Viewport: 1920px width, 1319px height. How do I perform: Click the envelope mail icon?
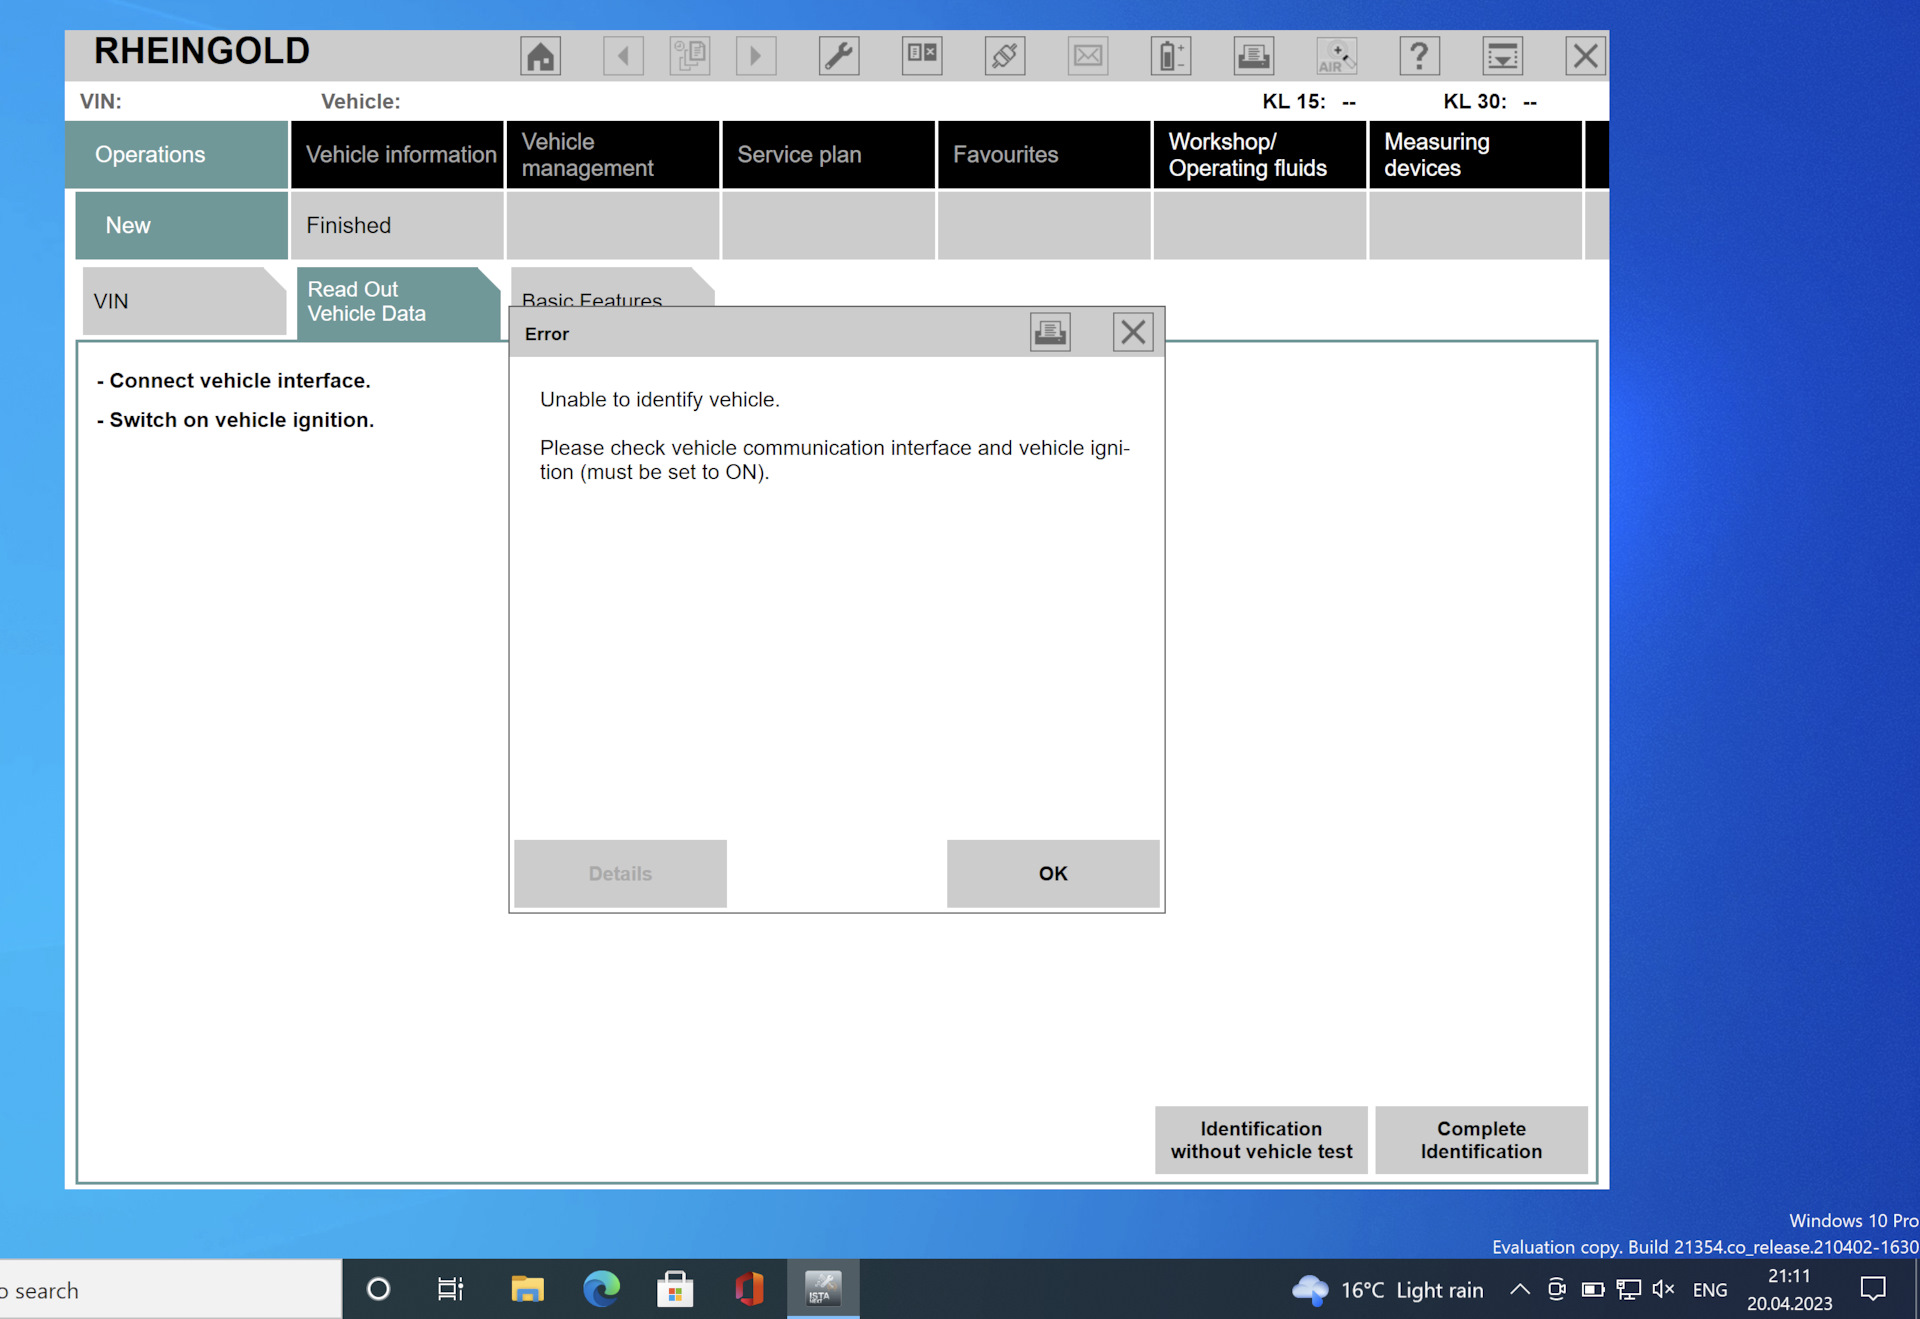[1088, 56]
